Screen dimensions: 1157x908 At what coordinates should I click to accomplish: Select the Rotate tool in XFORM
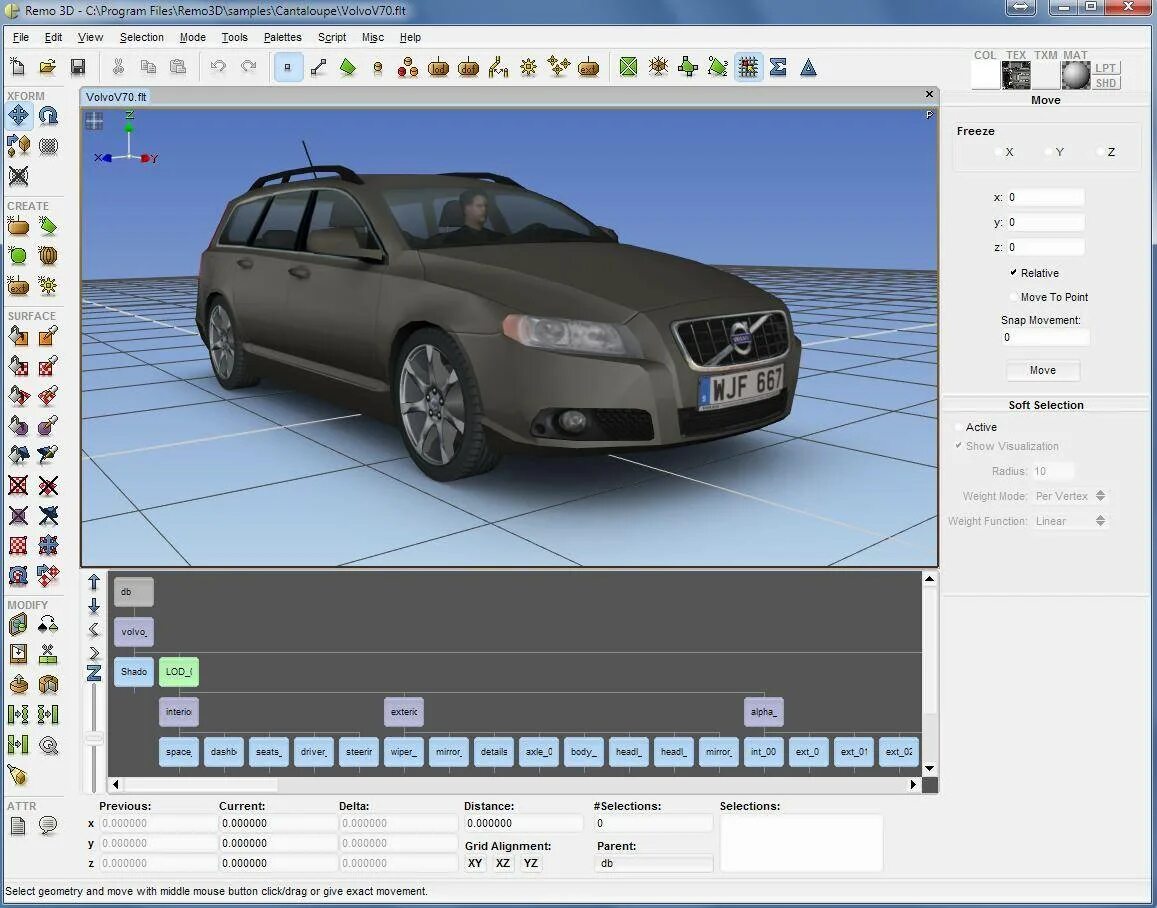click(48, 115)
